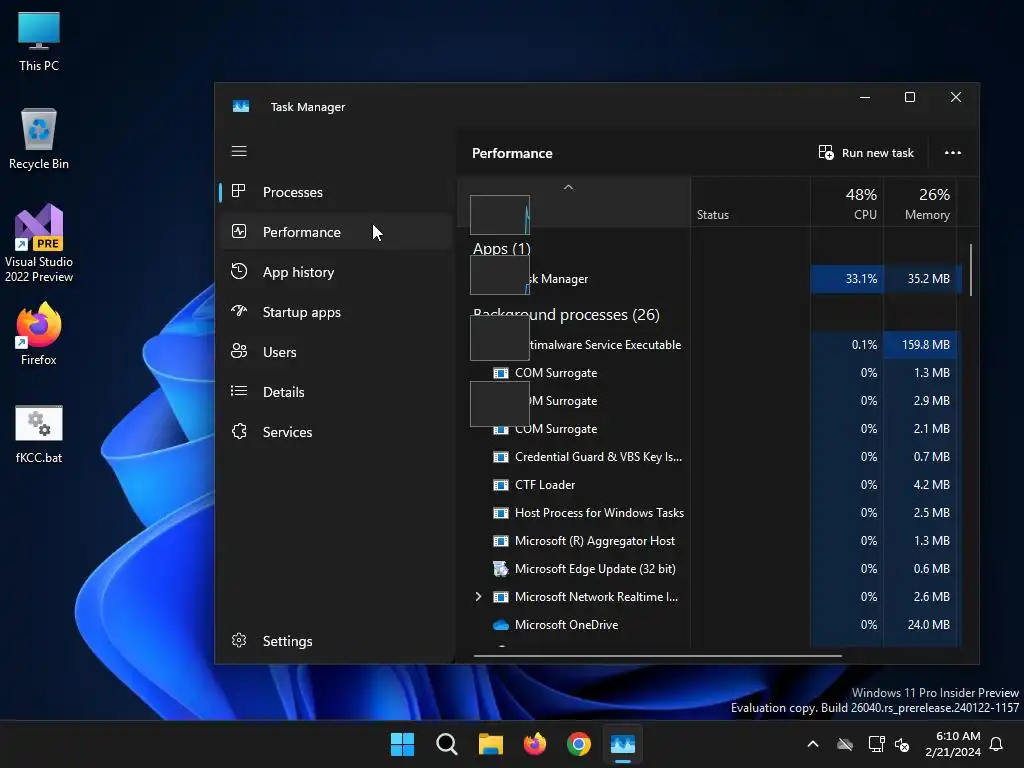1024x768 pixels.
Task: Select the Firefox desktop shortcut
Action: coord(39,334)
